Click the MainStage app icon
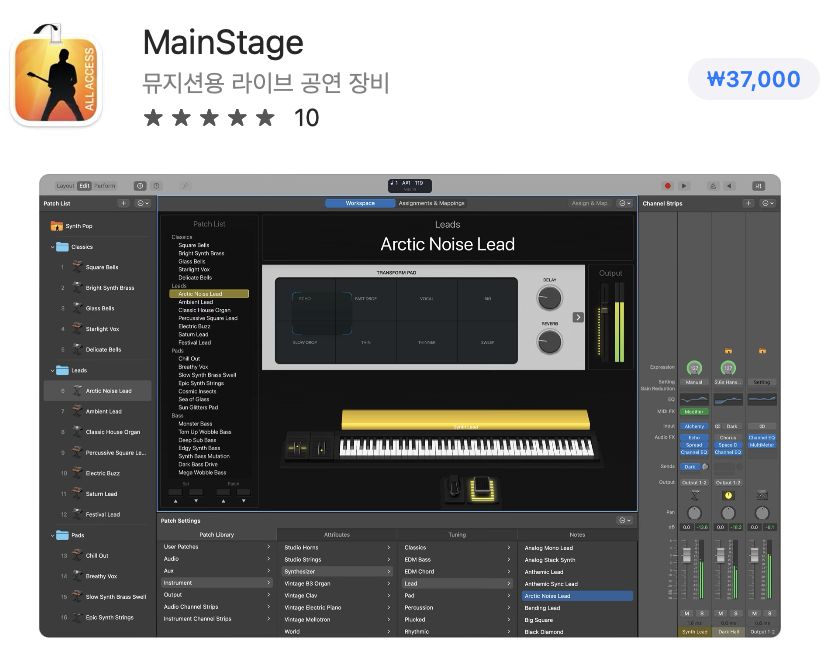 point(56,74)
